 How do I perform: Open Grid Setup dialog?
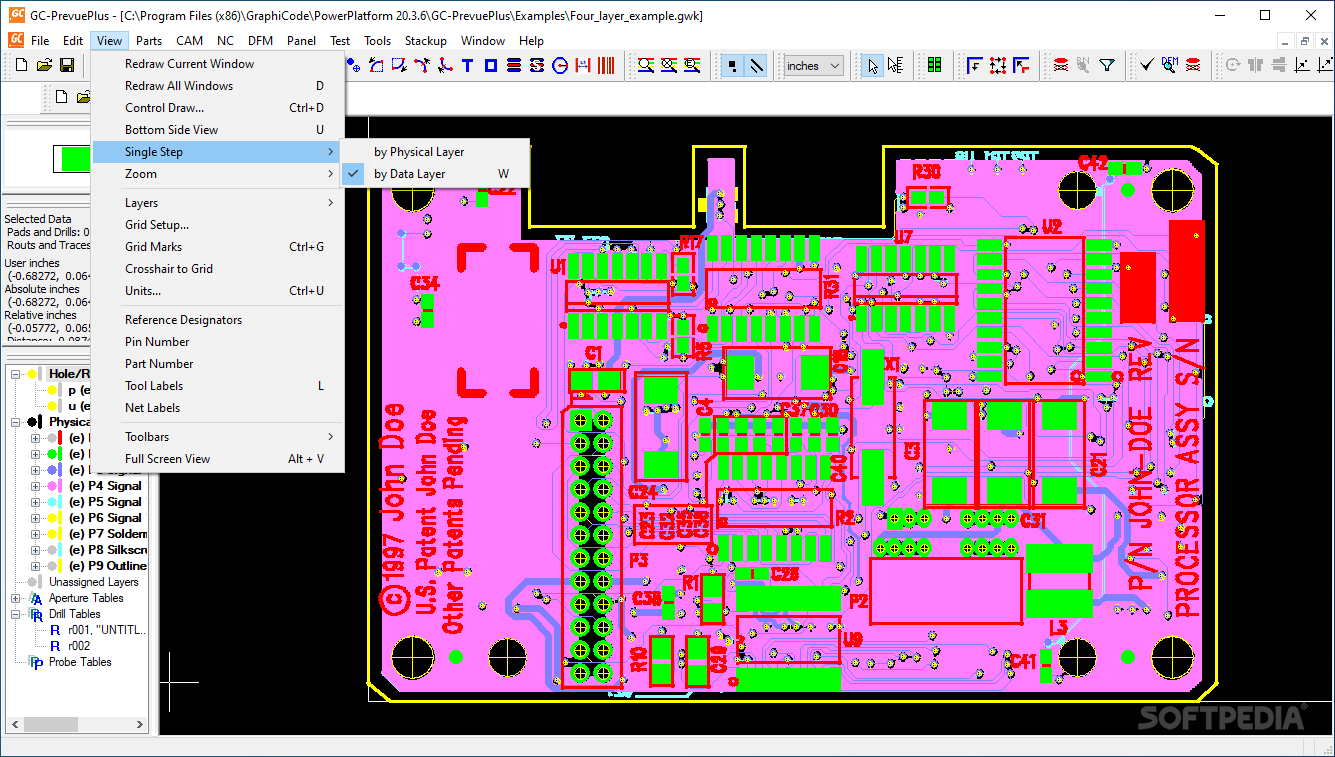(x=217, y=225)
